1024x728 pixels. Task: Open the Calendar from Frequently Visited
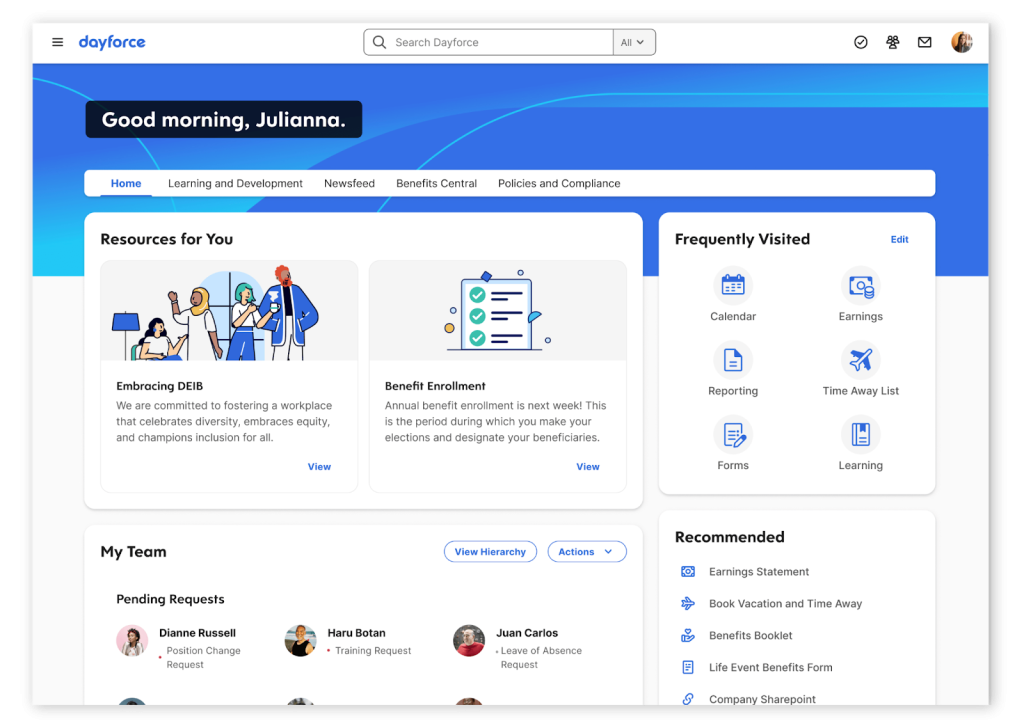[x=733, y=286]
